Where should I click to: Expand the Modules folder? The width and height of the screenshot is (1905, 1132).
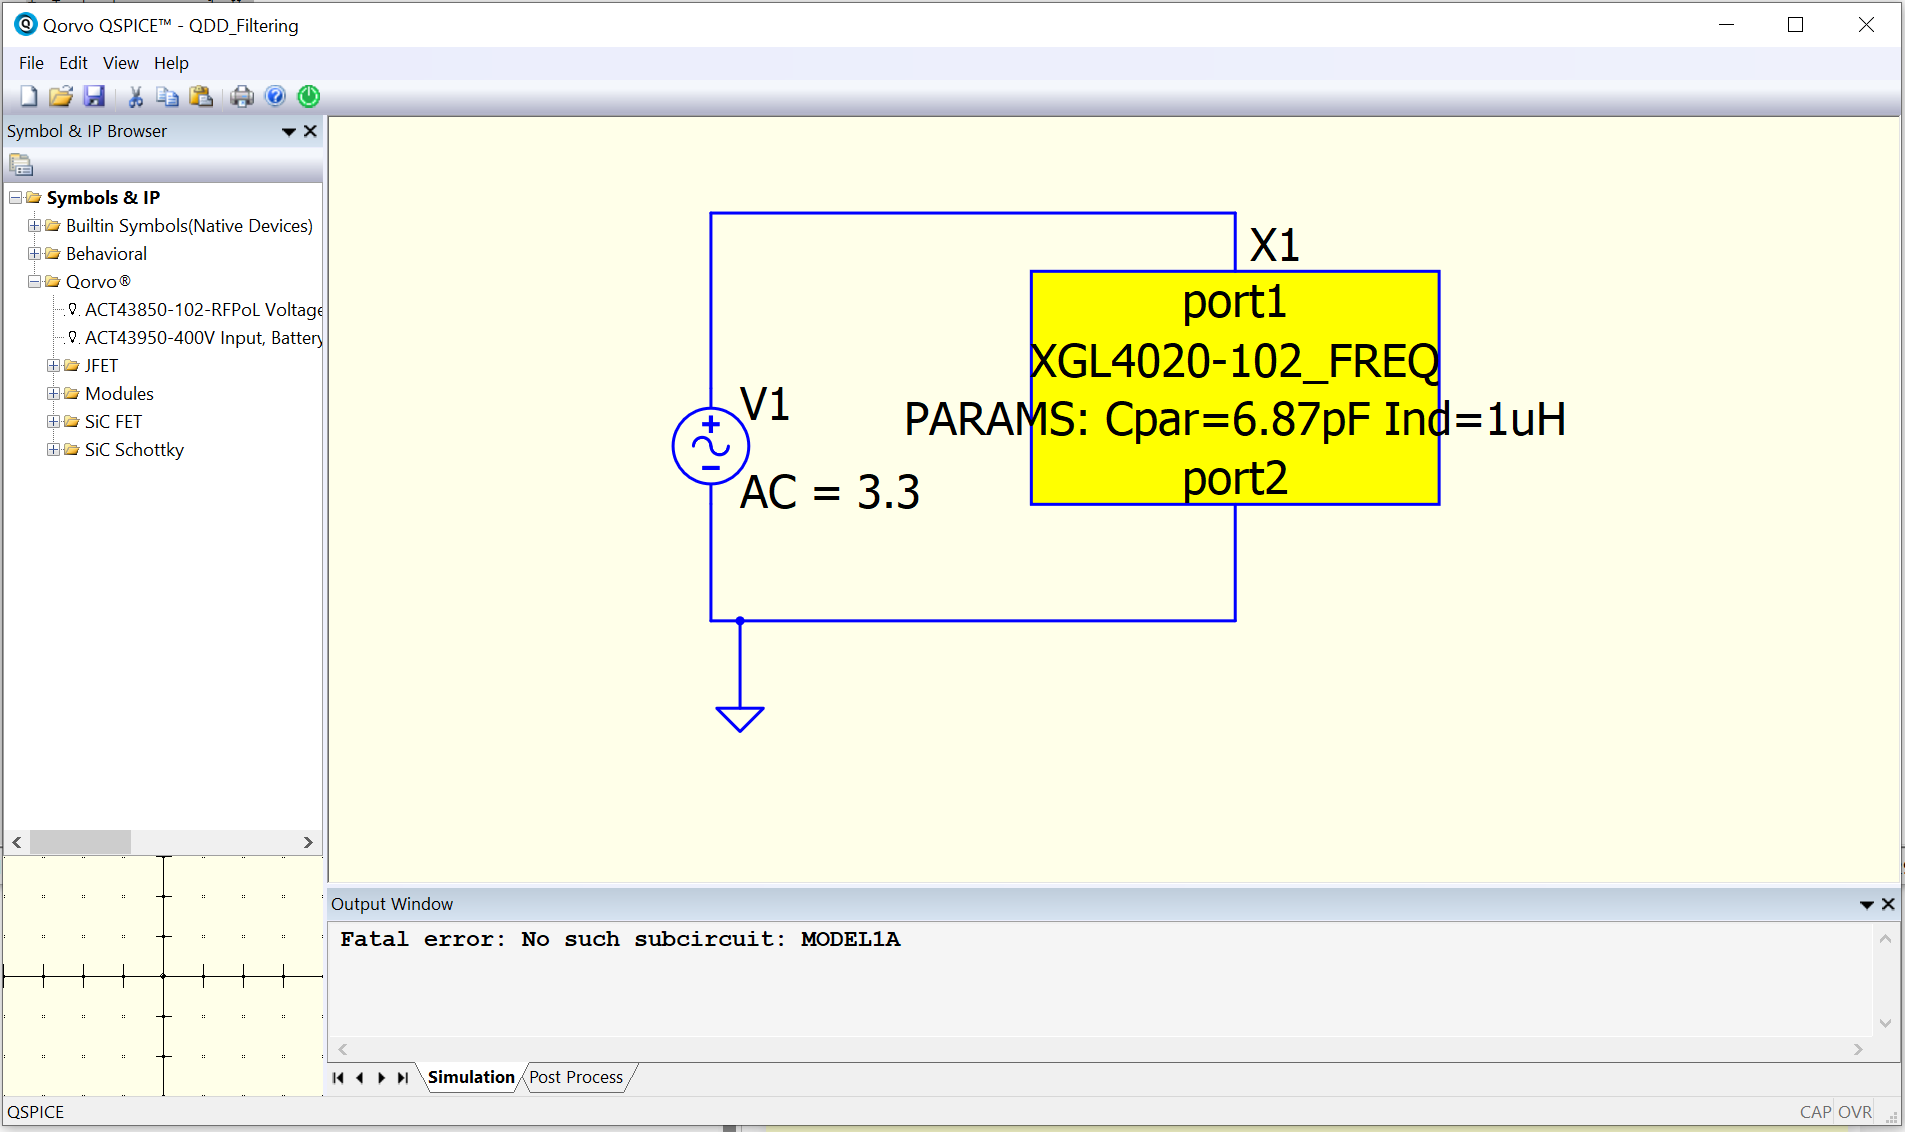pyautogui.click(x=53, y=394)
